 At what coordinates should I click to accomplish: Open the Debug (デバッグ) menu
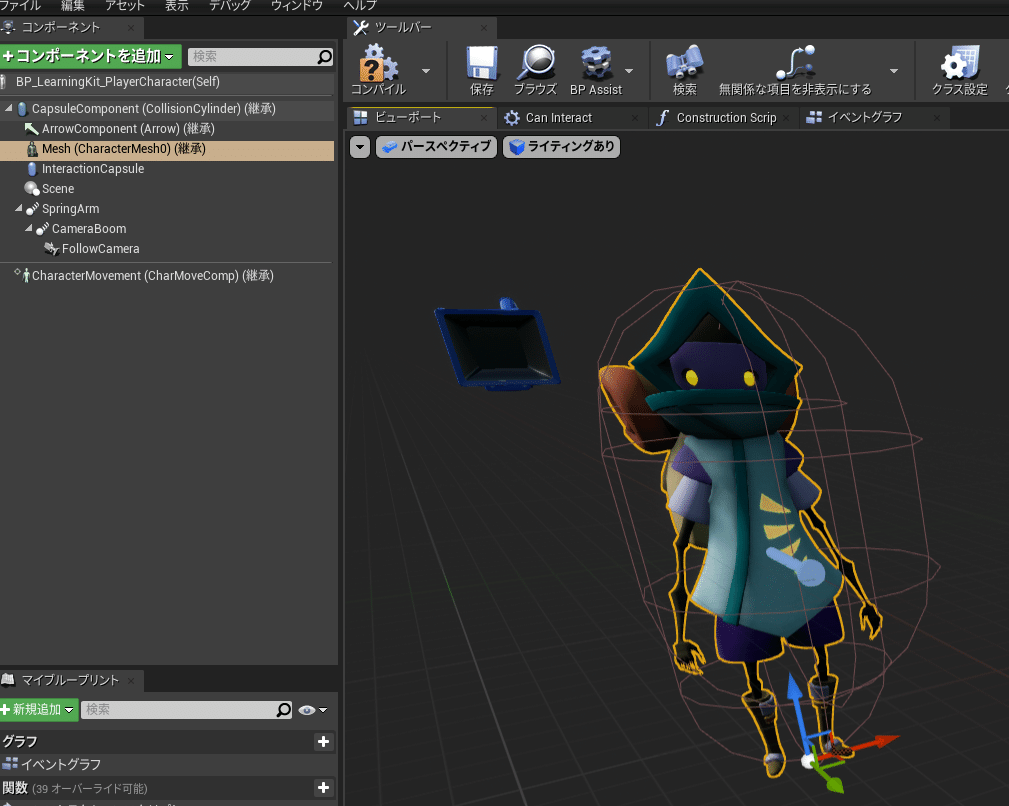230,5
